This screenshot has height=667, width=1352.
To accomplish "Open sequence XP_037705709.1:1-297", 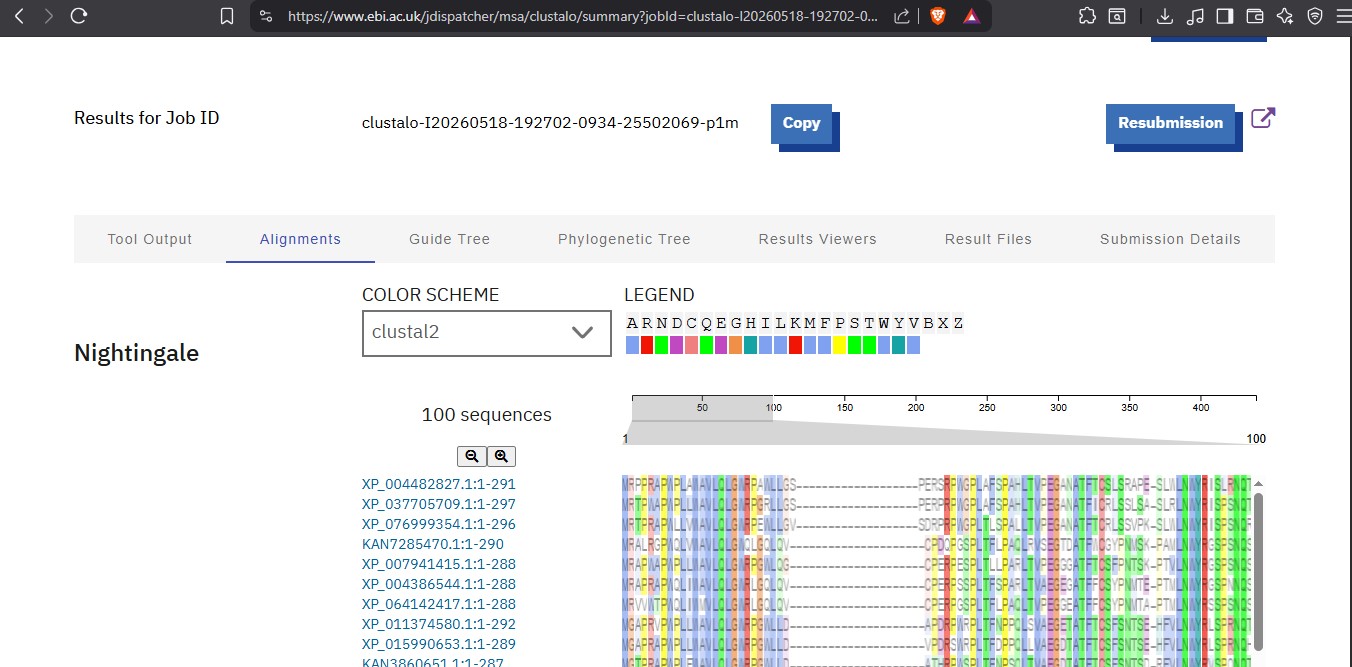I will [x=439, y=504].
